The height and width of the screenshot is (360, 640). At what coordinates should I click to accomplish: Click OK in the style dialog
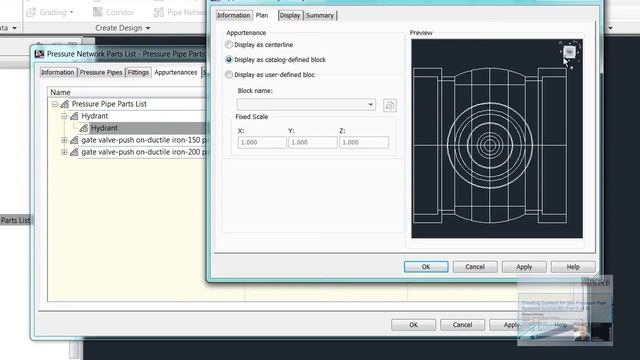426,267
